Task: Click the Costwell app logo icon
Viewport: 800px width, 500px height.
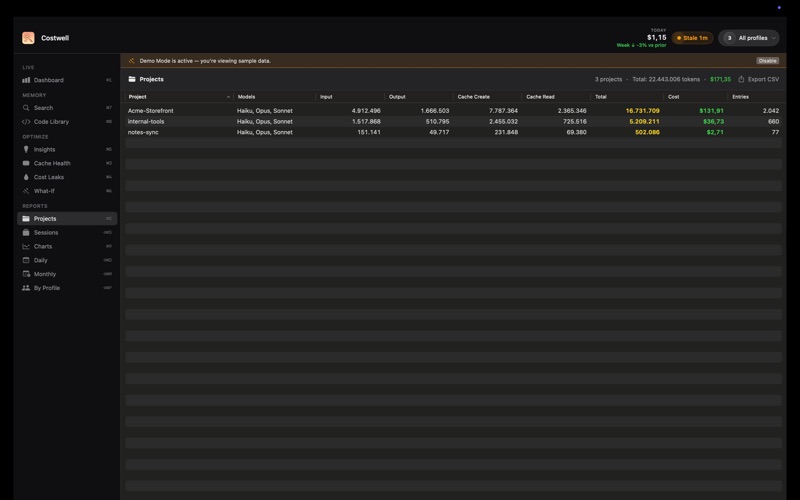Action: [28, 38]
